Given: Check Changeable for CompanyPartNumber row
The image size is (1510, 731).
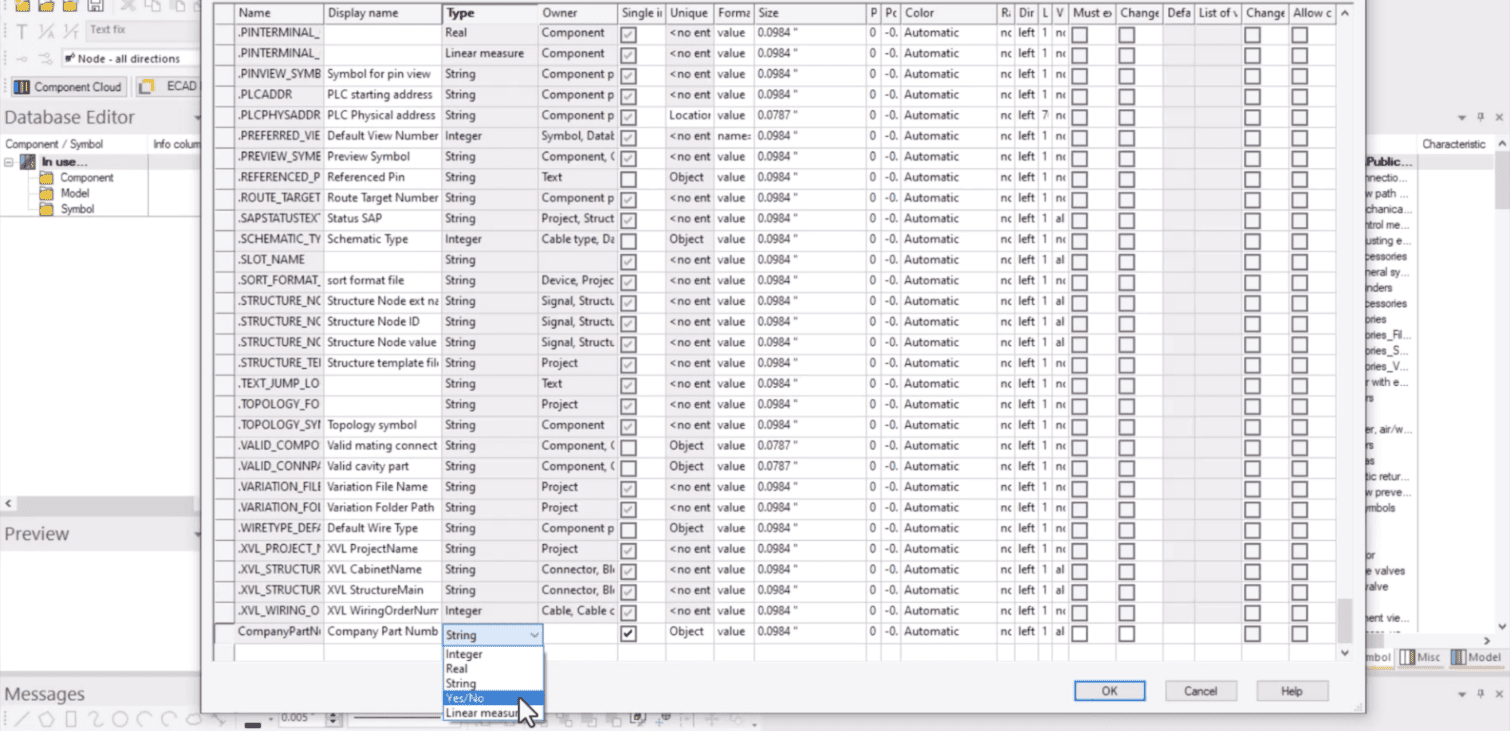Looking at the screenshot, I should click(1127, 633).
